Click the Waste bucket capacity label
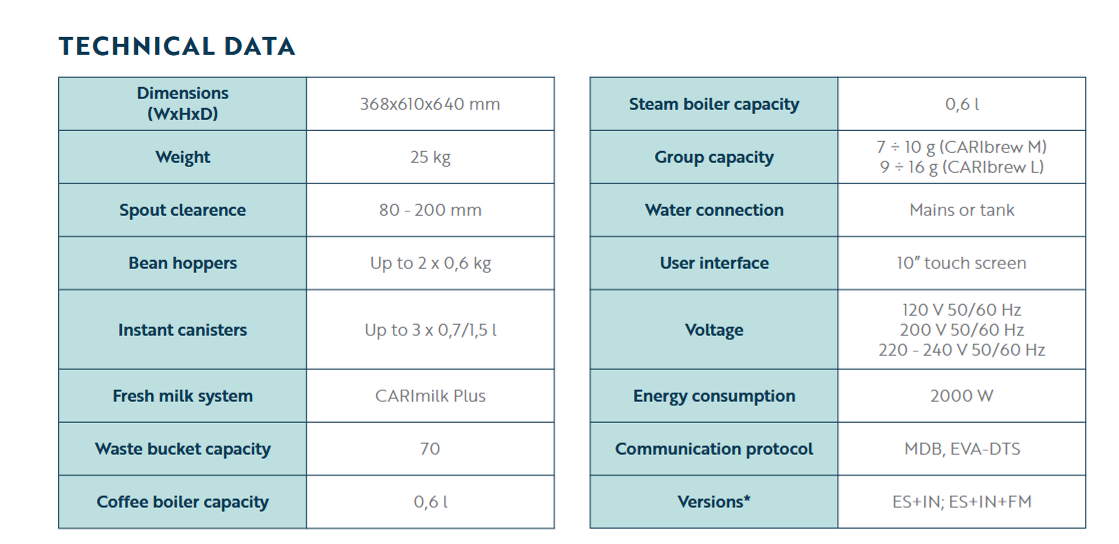The height and width of the screenshot is (544, 1119). tap(183, 449)
